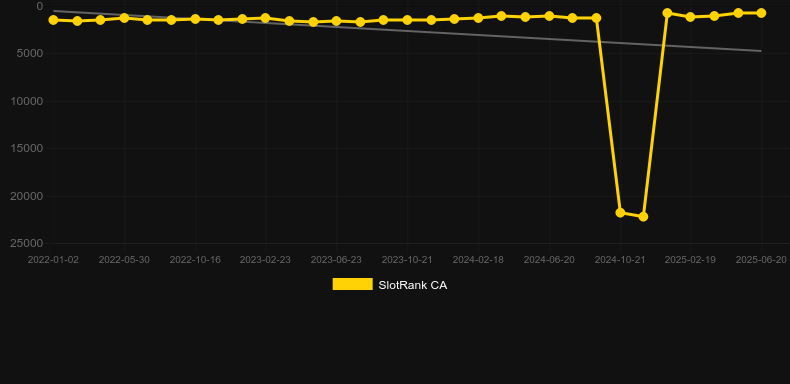The height and width of the screenshot is (384, 790).
Task: Click the 2024-10-21 x-axis date label
Action: [x=620, y=260]
